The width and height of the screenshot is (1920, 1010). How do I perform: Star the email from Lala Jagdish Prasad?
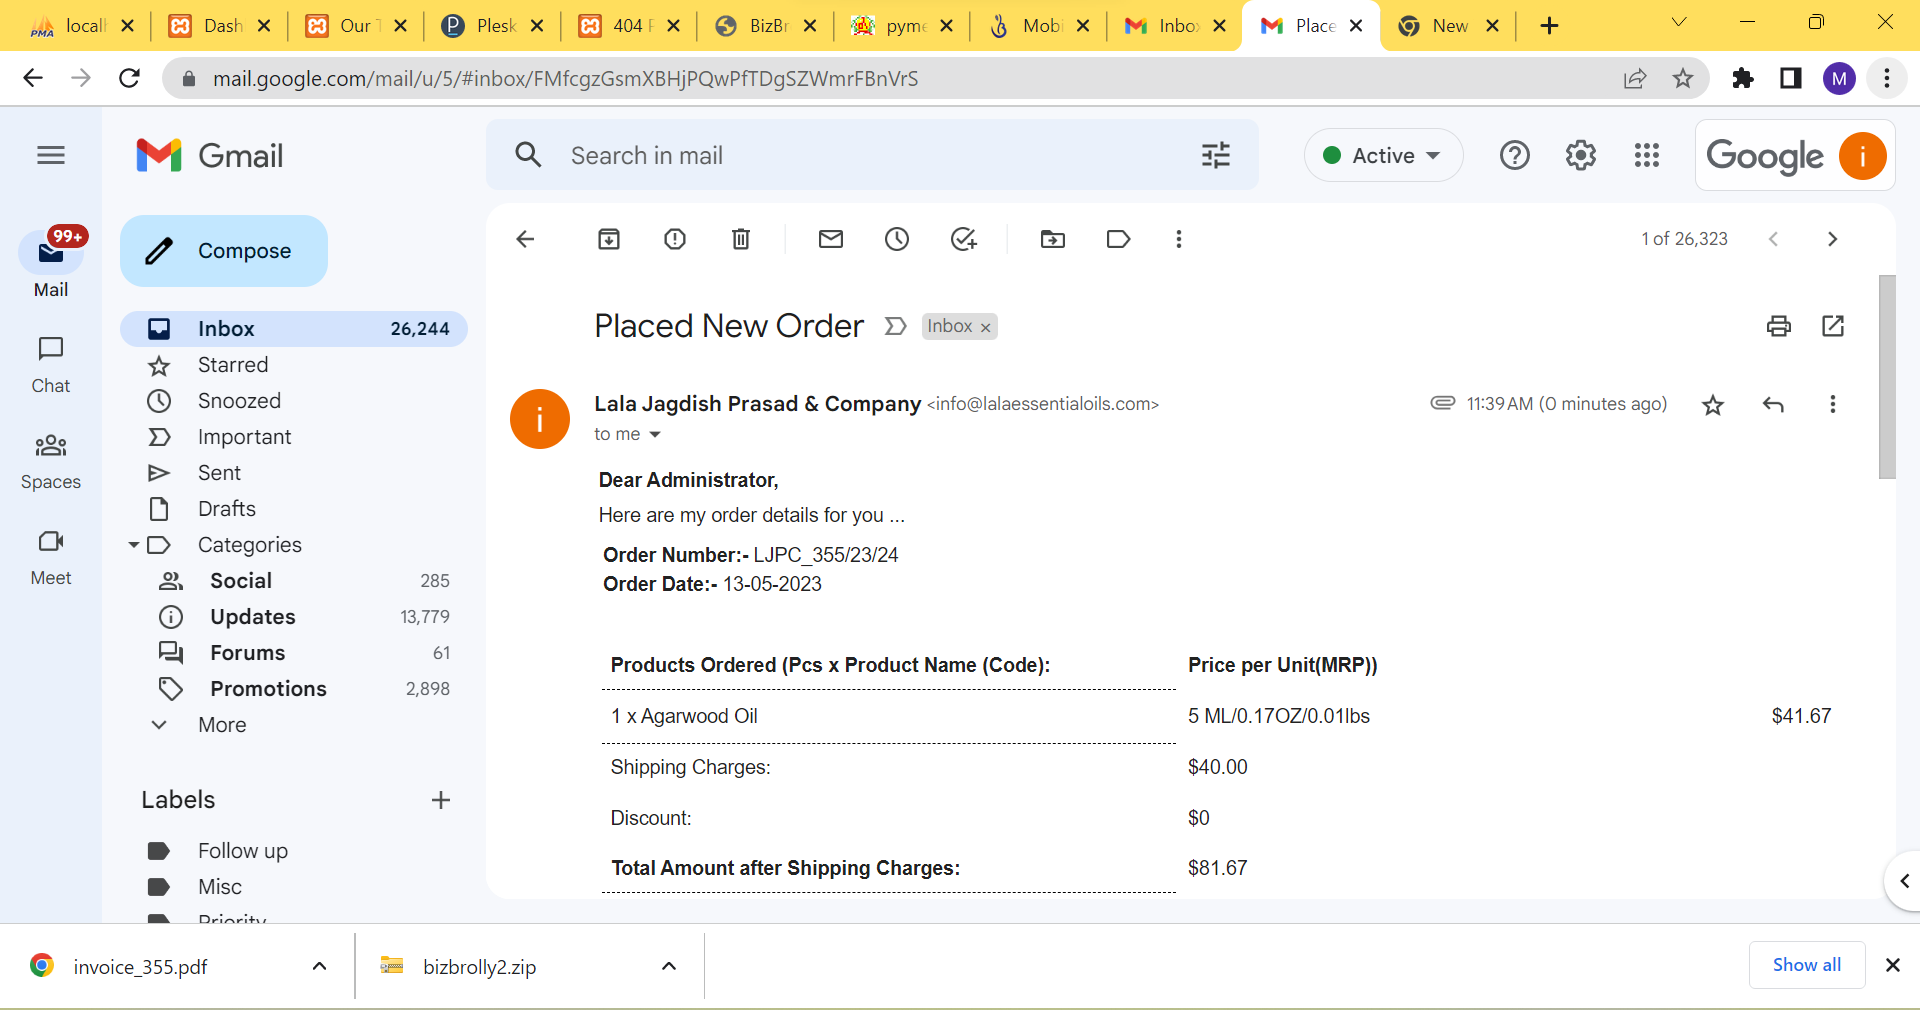[1713, 404]
